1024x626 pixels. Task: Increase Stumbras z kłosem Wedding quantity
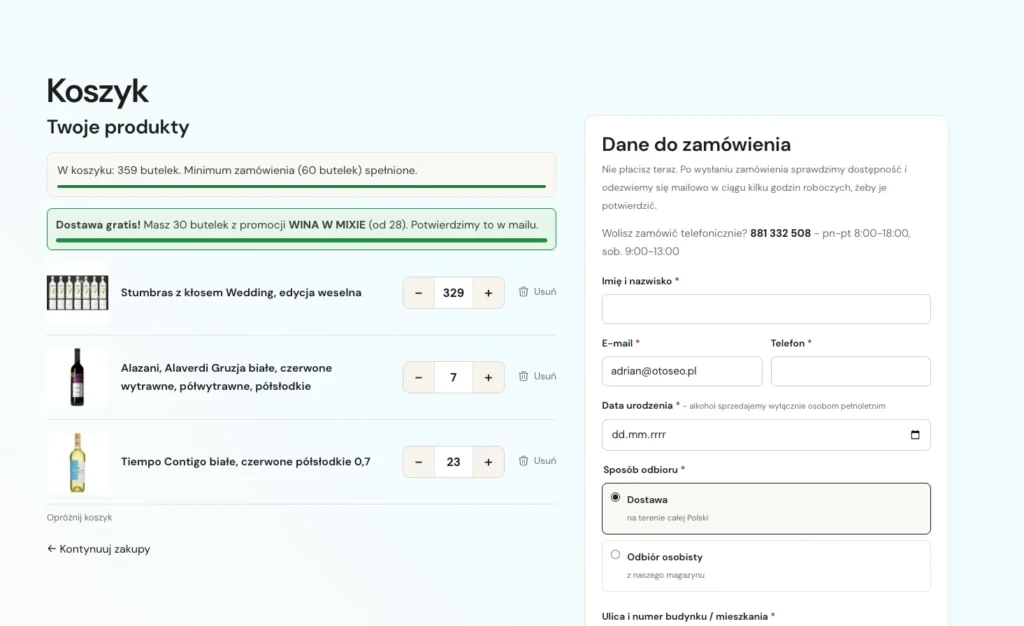click(x=488, y=293)
